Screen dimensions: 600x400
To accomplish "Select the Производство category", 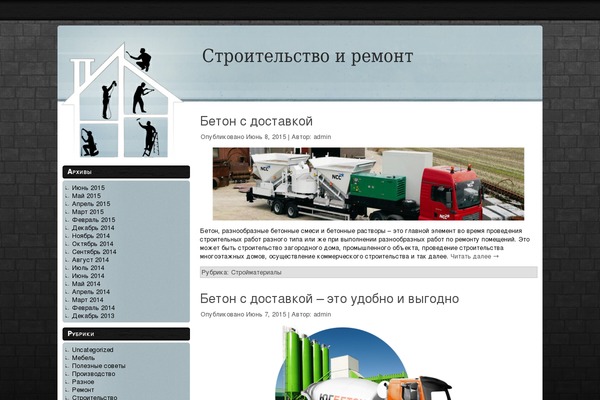I will (93, 374).
